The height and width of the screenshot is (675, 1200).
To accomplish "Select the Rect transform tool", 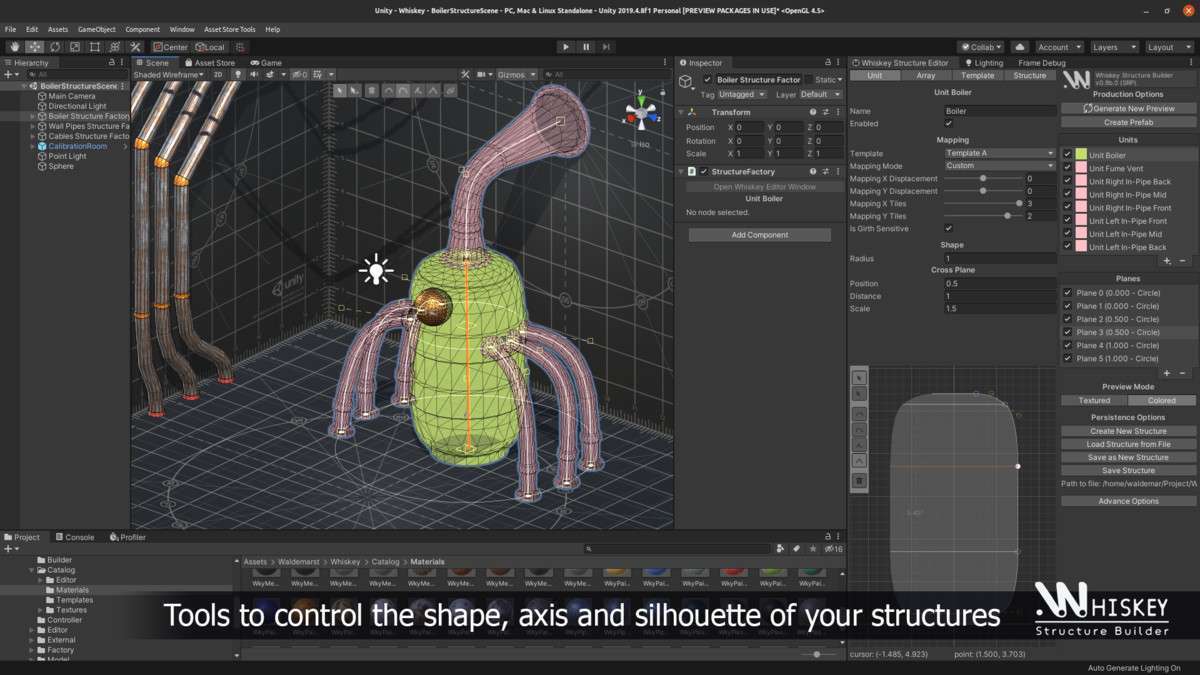I will click(94, 47).
